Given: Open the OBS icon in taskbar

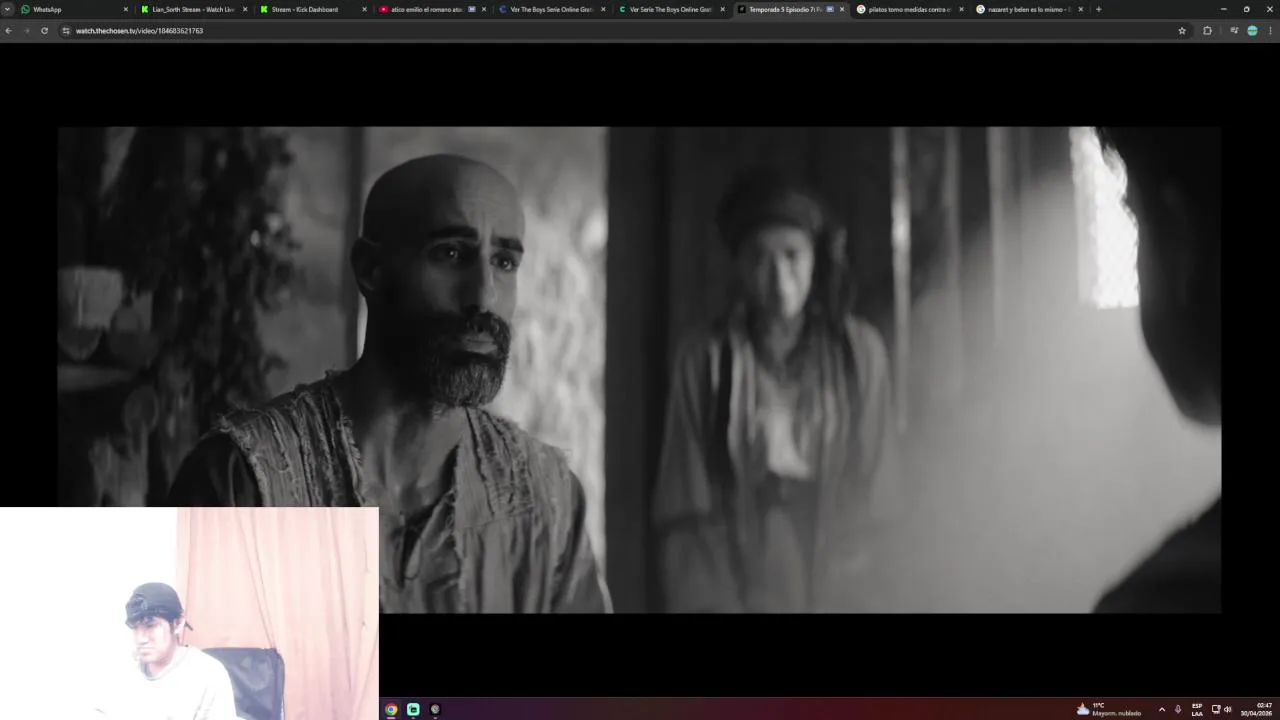Looking at the screenshot, I should [x=435, y=709].
